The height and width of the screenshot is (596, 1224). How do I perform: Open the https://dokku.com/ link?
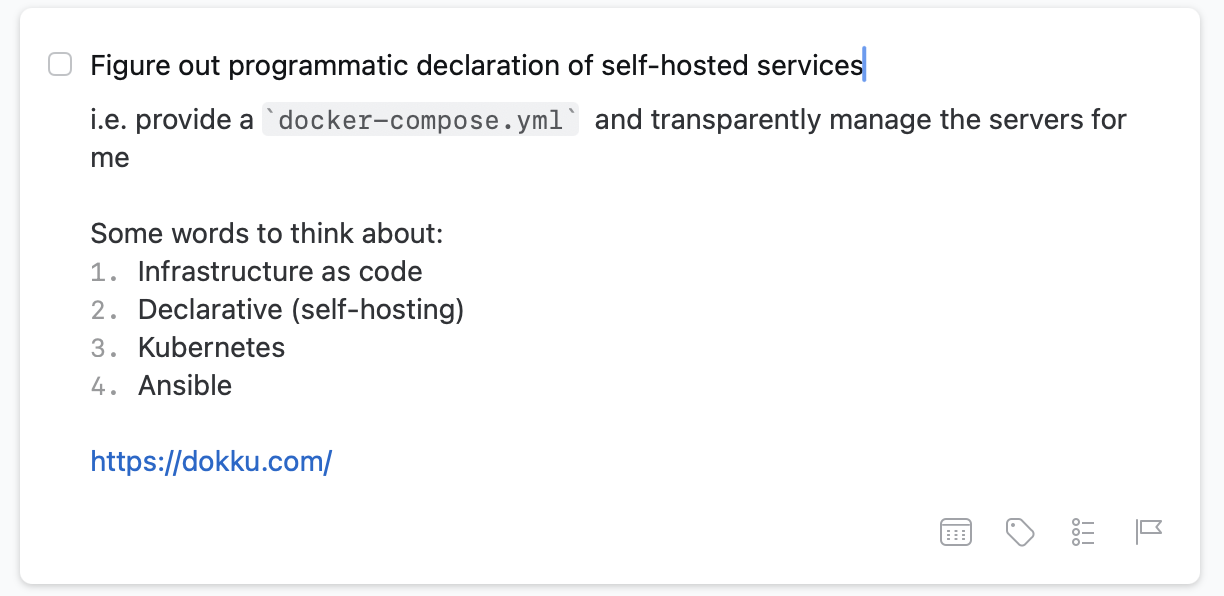click(x=211, y=462)
